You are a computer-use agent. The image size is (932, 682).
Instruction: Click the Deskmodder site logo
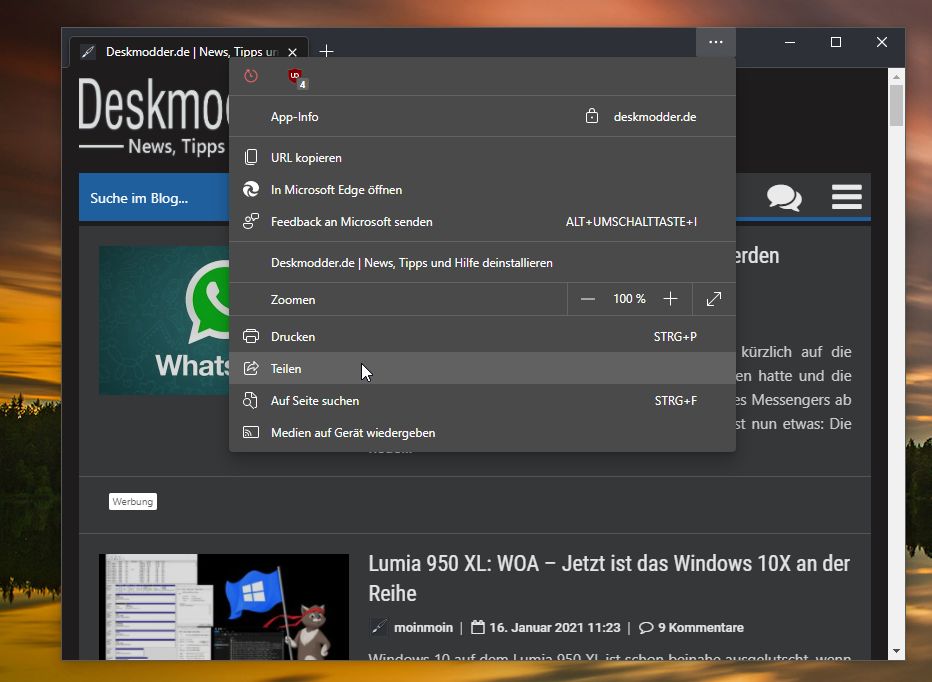(x=153, y=116)
